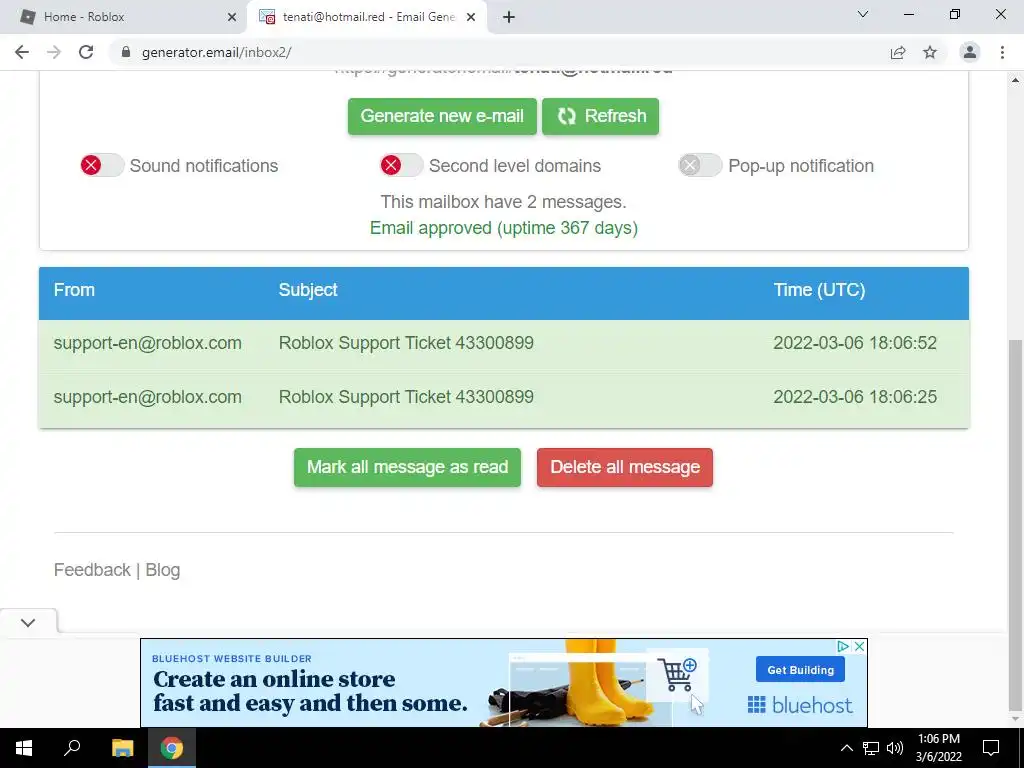Click the From column header
Image resolution: width=1024 pixels, height=768 pixels.
pos(74,290)
